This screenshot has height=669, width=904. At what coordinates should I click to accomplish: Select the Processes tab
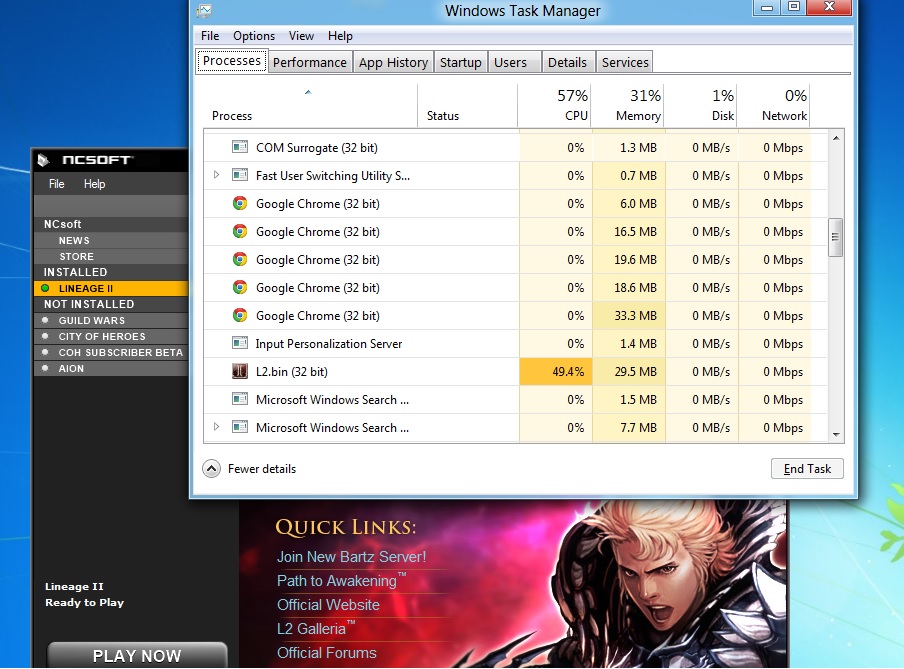click(x=232, y=61)
